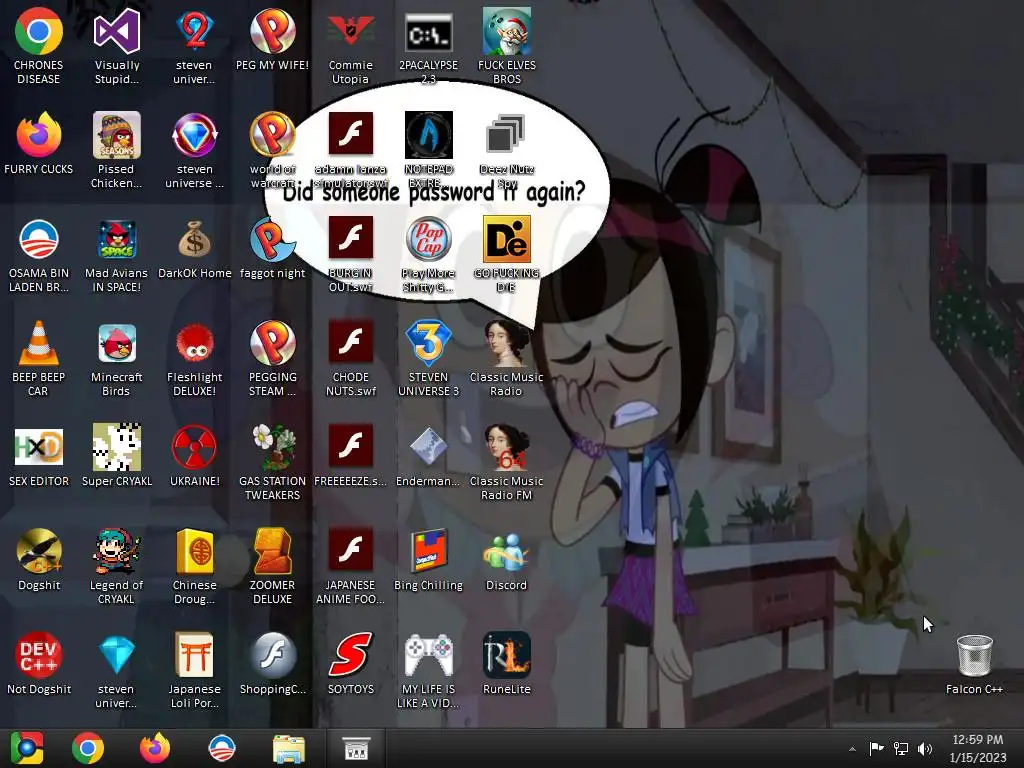Launch BEEP BEEP CAR traffic cone icon
This screenshot has height=768, width=1024.
point(39,359)
